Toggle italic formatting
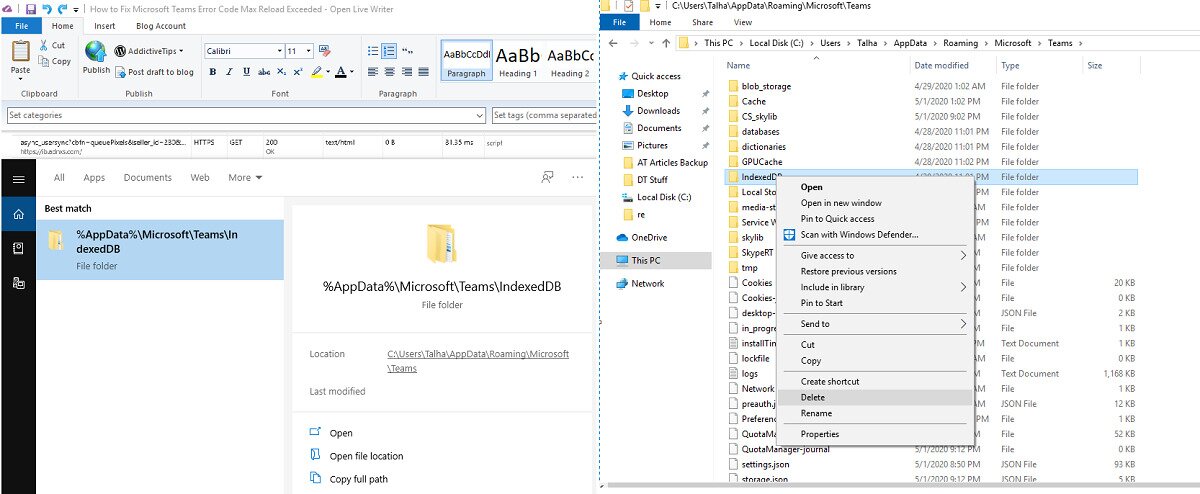The width and height of the screenshot is (1200, 494). [x=229, y=72]
